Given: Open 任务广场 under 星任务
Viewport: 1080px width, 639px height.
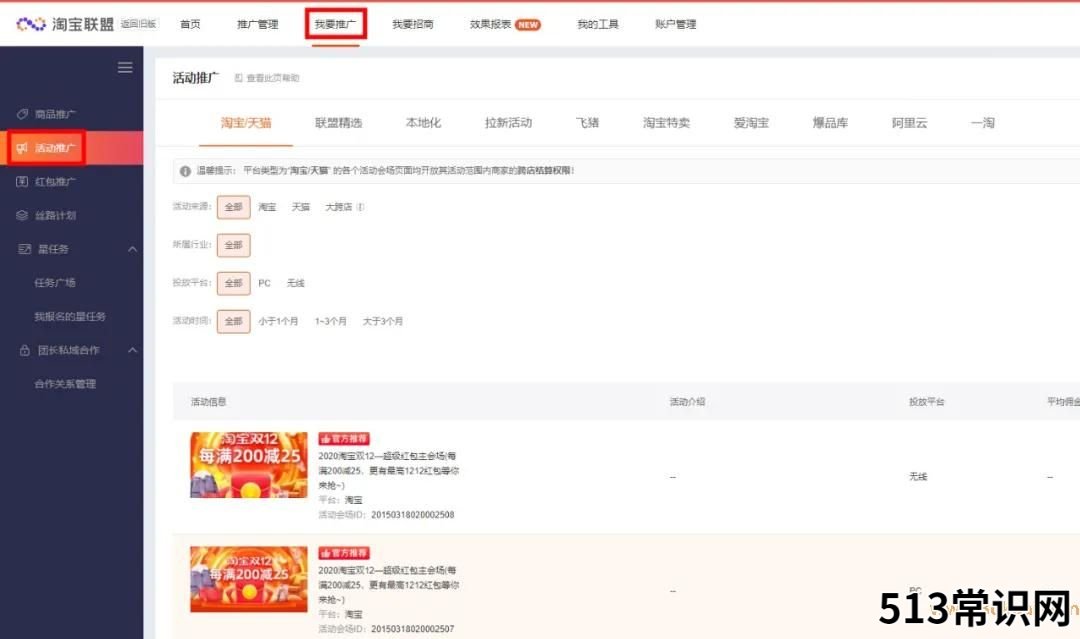Looking at the screenshot, I should (x=55, y=282).
